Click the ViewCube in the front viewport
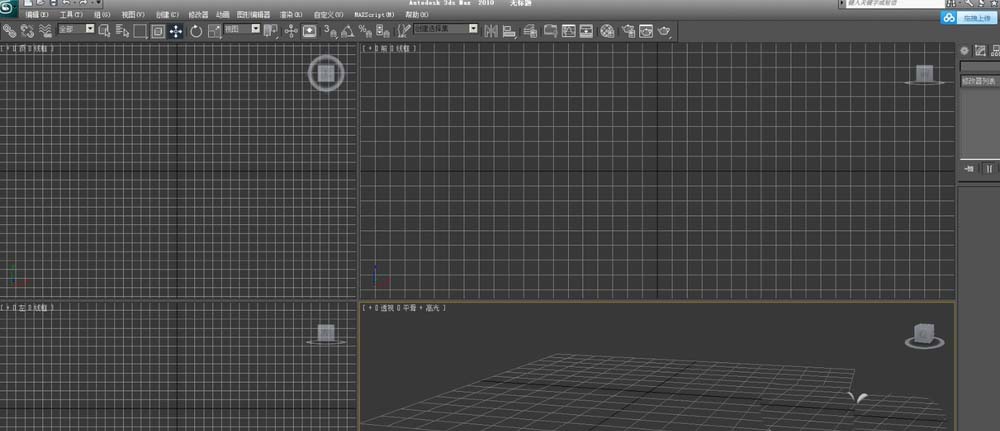Image resolution: width=1000 pixels, height=431 pixels. click(x=925, y=75)
